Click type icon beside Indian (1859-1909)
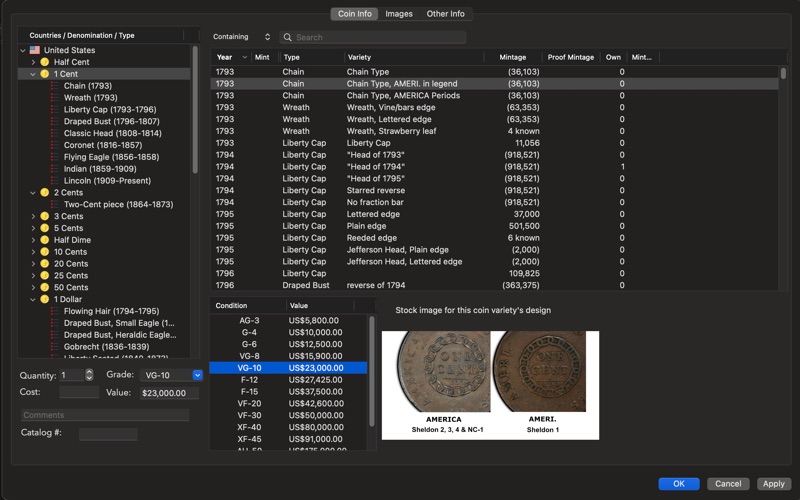The image size is (800, 500). (55, 169)
